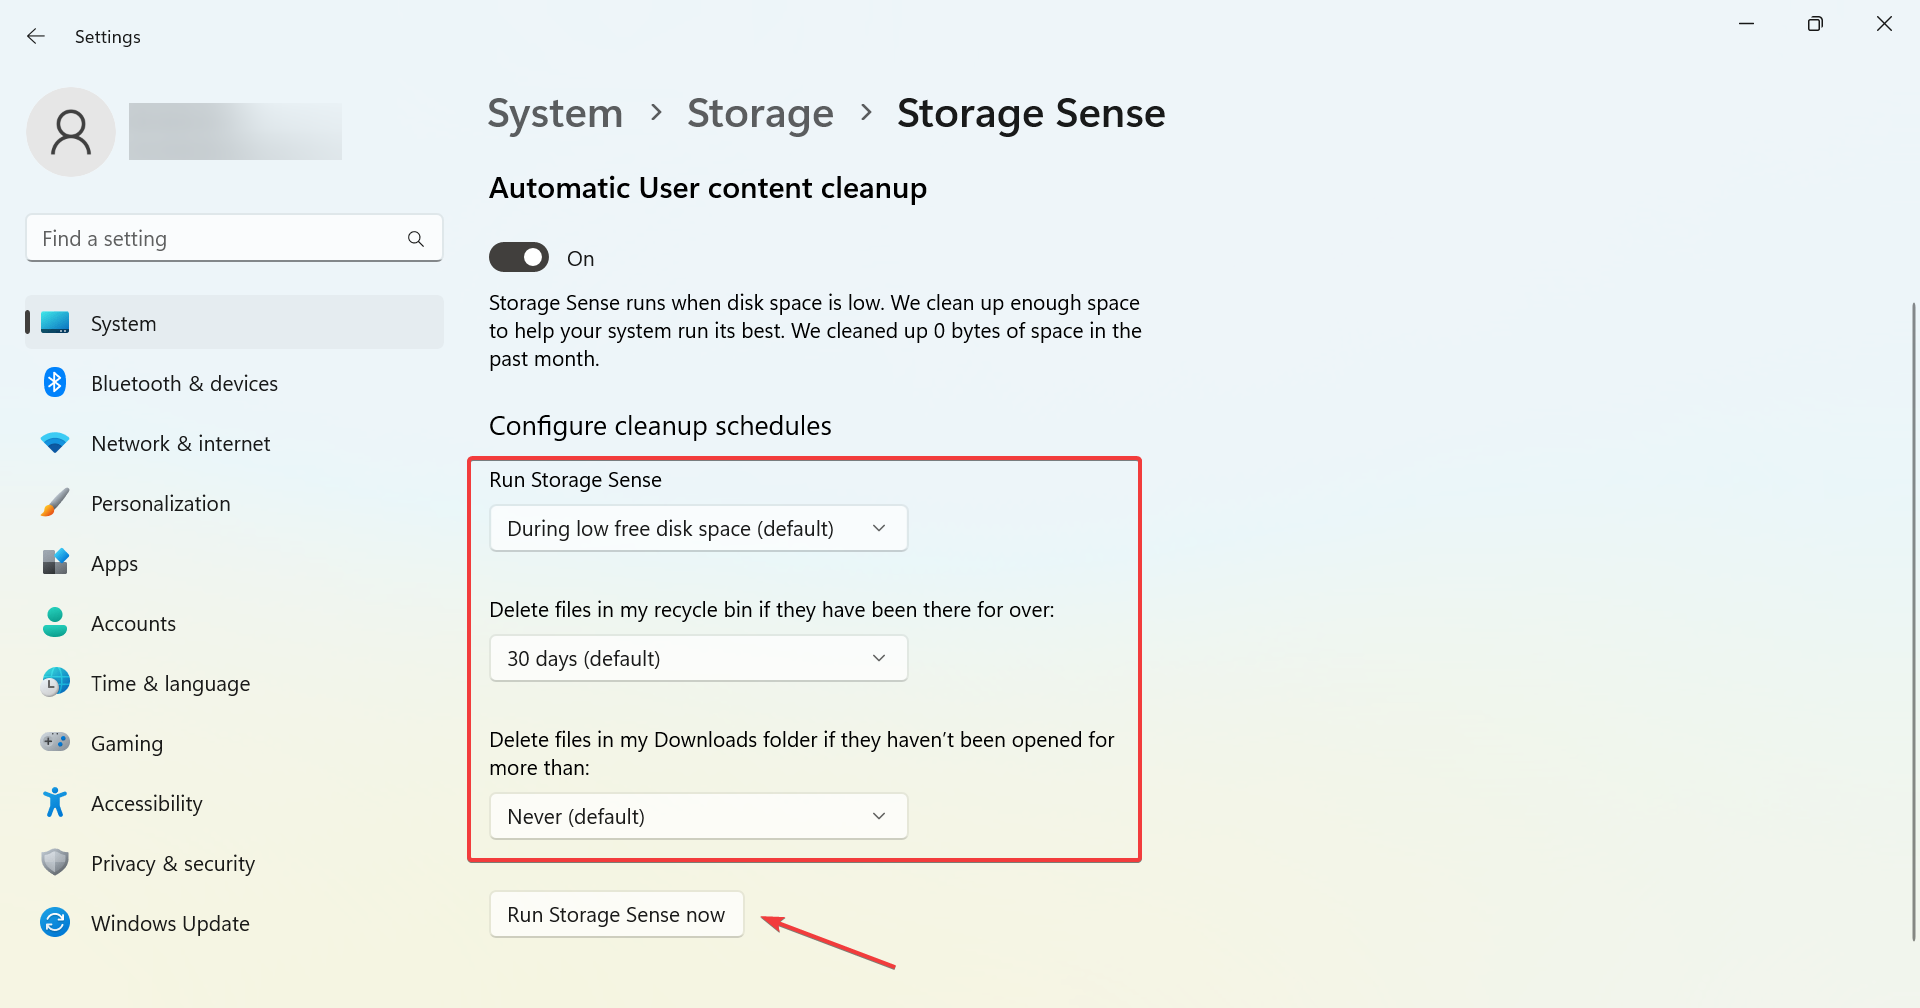The width and height of the screenshot is (1920, 1008).
Task: Click the back arrow icon
Action: [x=36, y=37]
